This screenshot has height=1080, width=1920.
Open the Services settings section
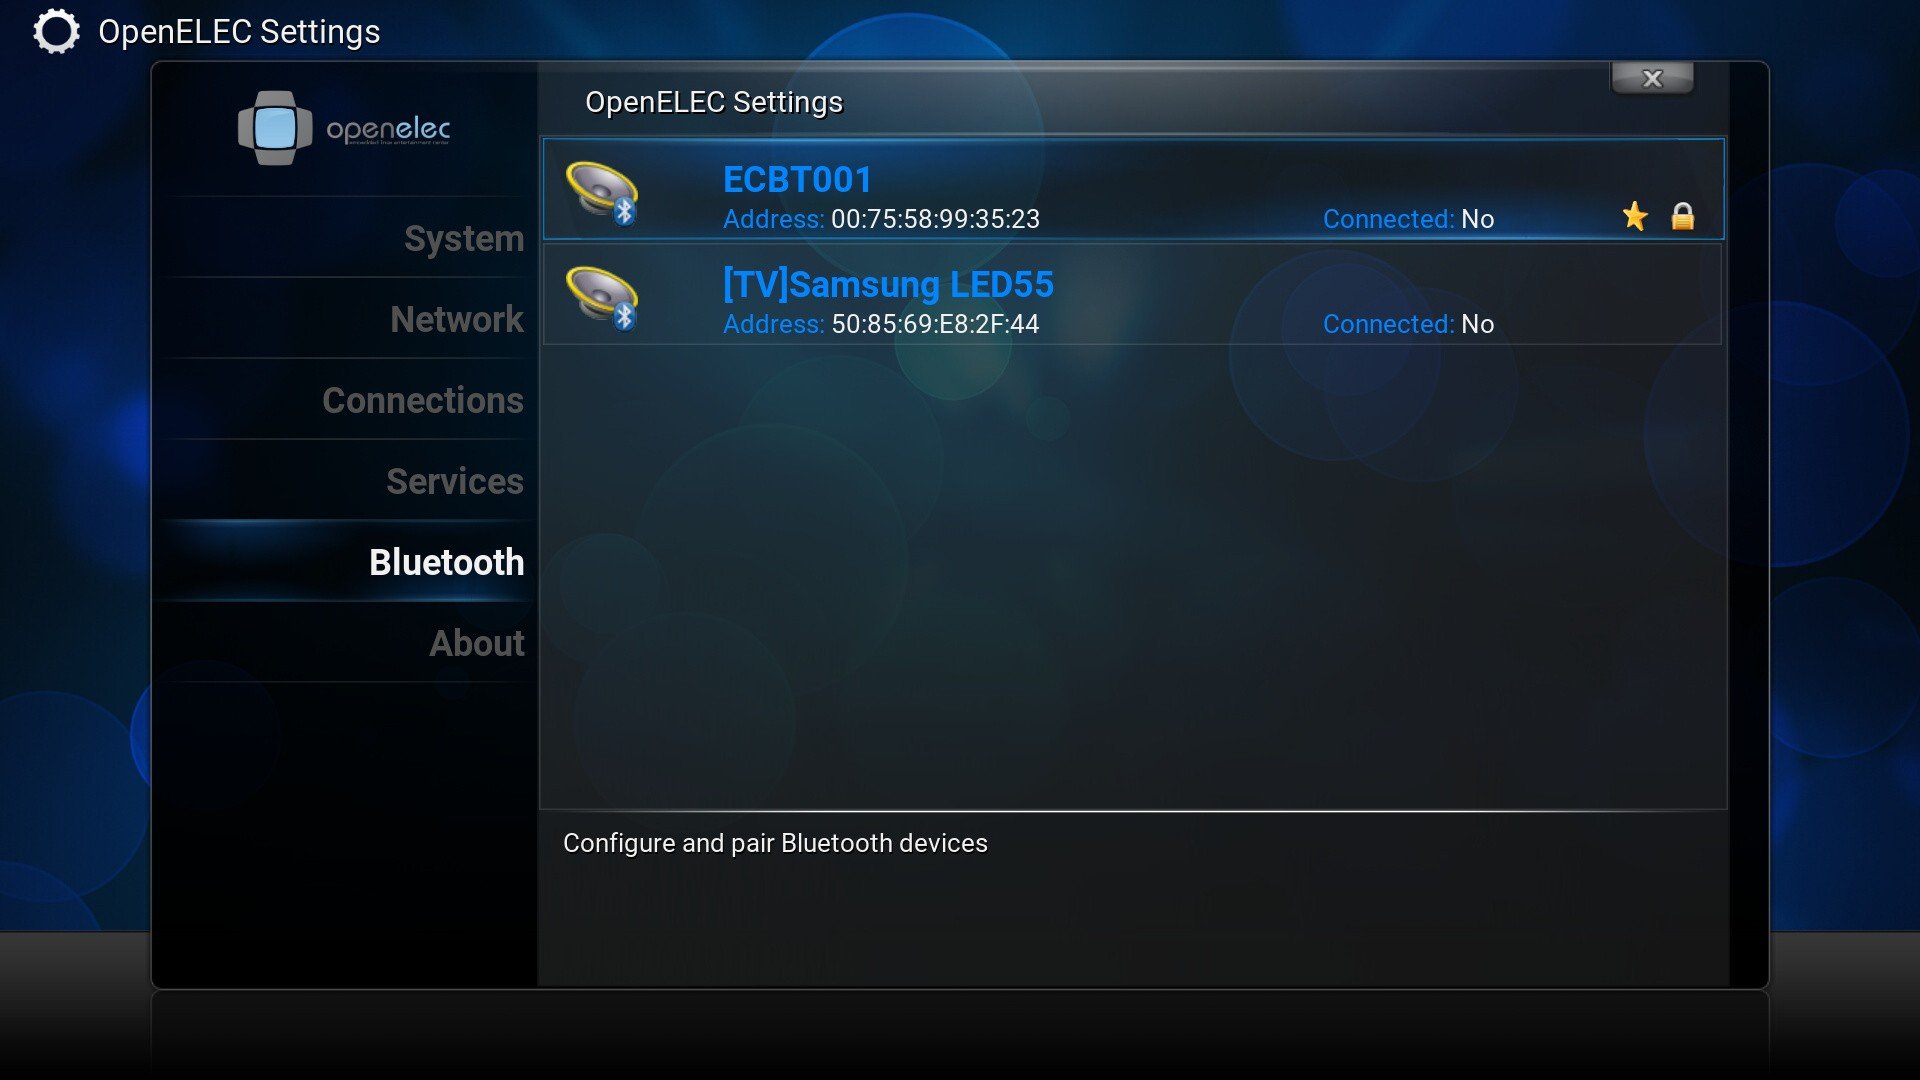point(454,481)
